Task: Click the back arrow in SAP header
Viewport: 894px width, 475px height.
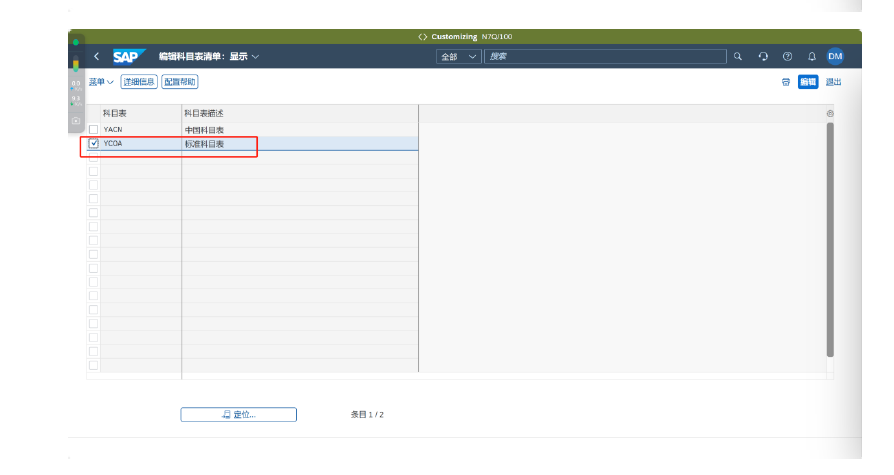Action: pyautogui.click(x=97, y=57)
